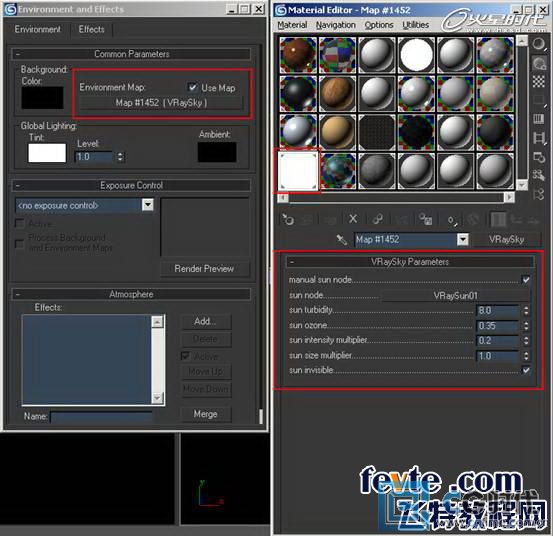Click the Effects Name input field
The height and width of the screenshot is (536, 553).
102,417
